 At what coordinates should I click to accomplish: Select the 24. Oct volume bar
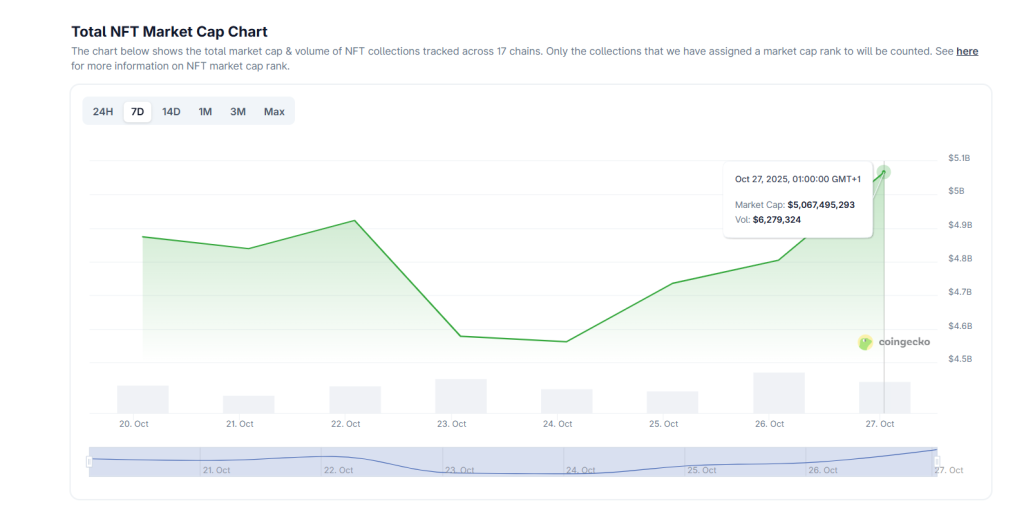(567, 401)
